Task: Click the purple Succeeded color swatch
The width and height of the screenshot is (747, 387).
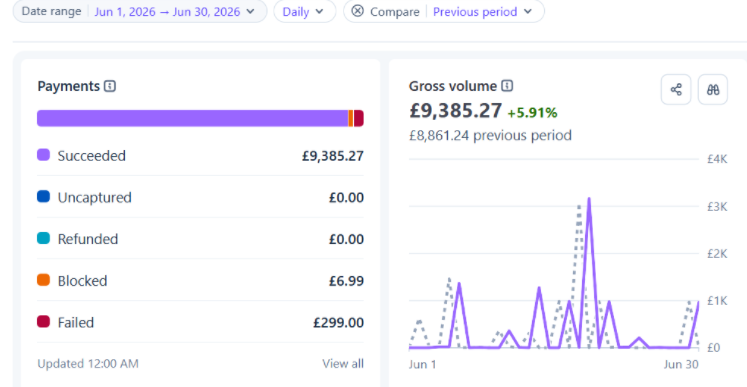Action: coord(43,155)
